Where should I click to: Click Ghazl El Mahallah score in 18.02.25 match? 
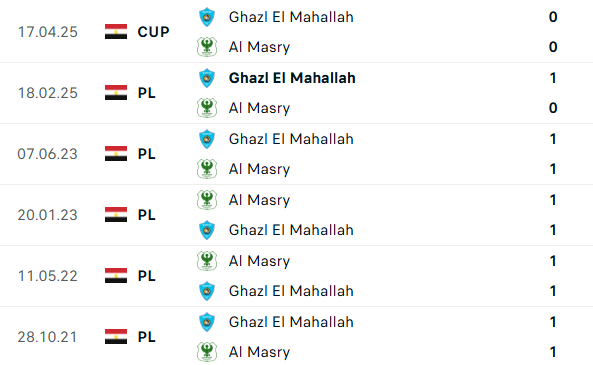553,78
